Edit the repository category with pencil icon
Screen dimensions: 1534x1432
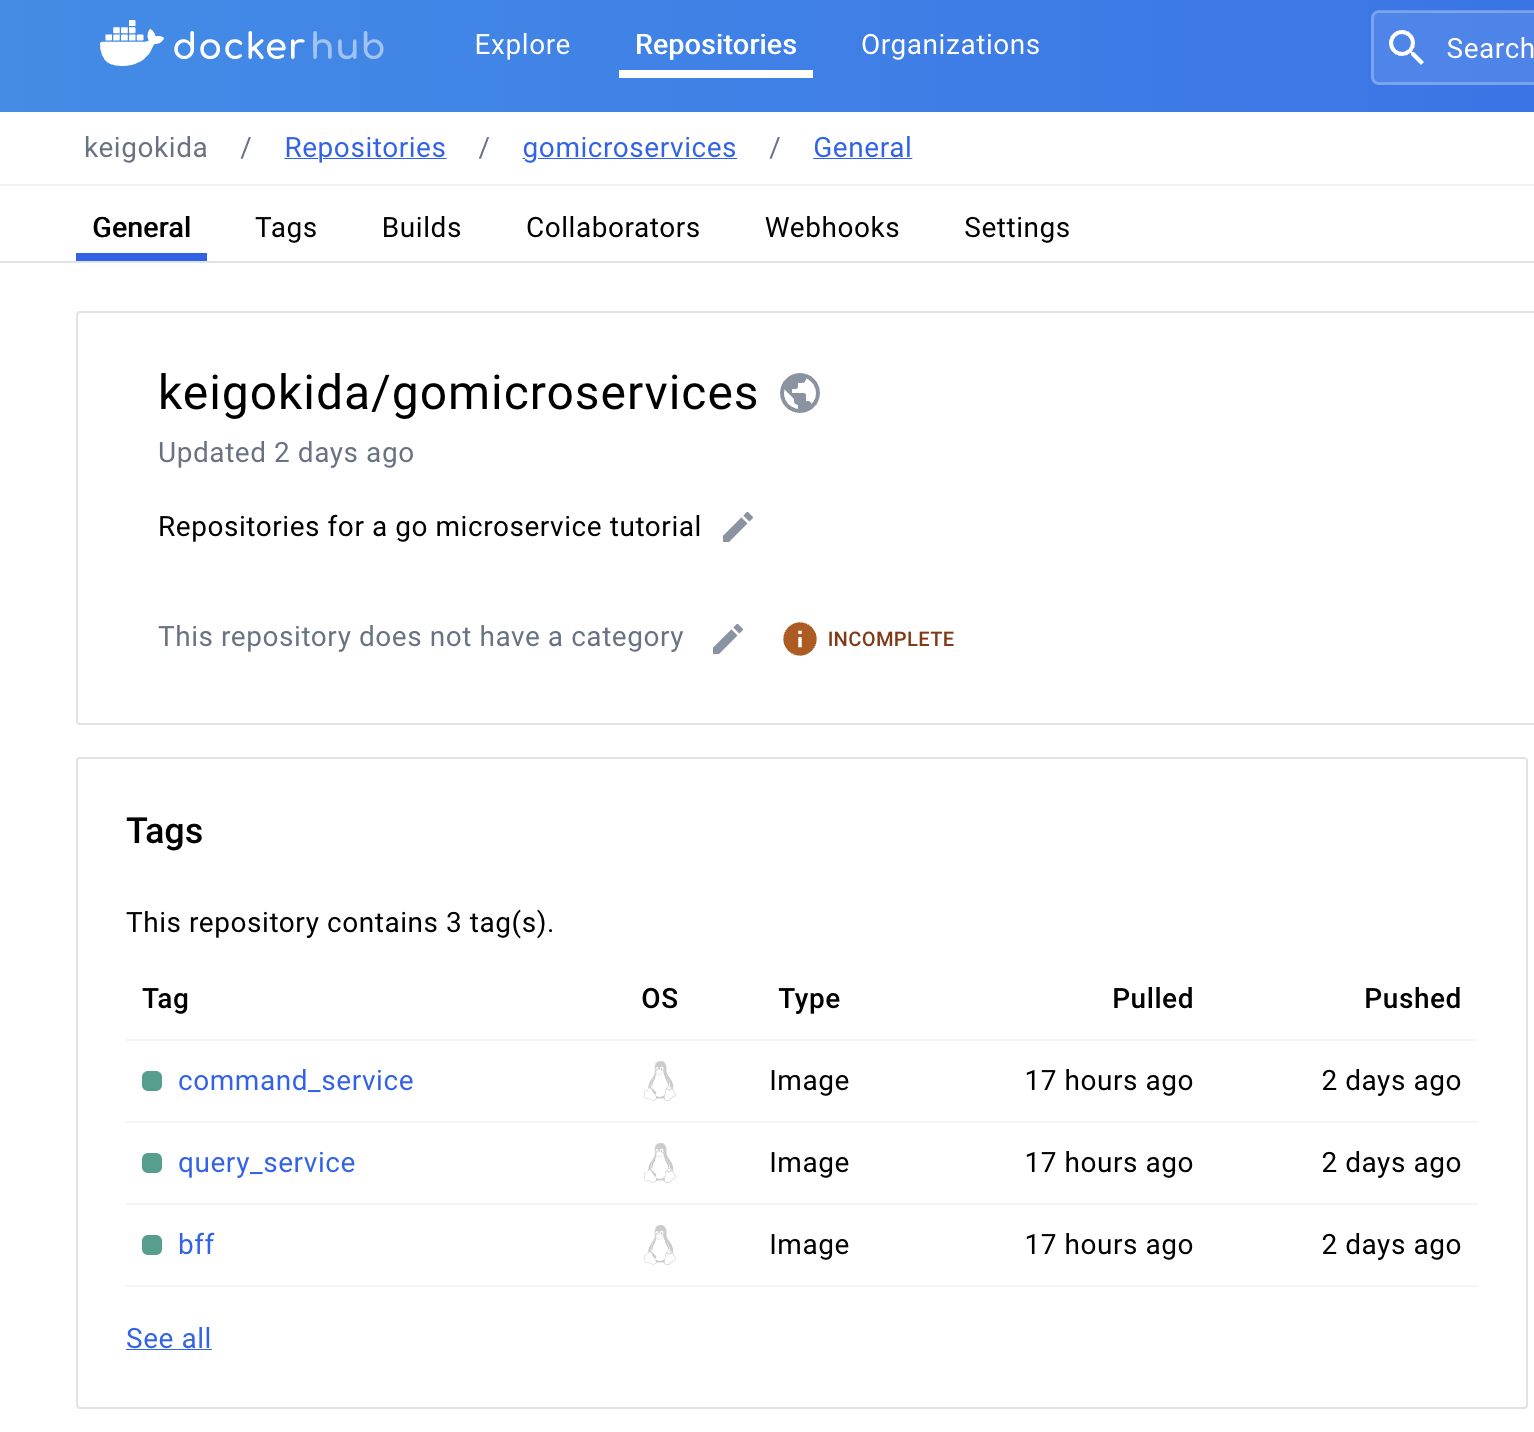click(728, 638)
